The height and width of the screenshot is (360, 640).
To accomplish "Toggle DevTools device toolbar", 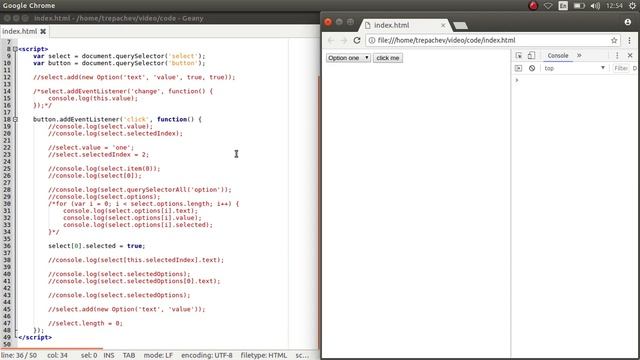I will [x=531, y=56].
